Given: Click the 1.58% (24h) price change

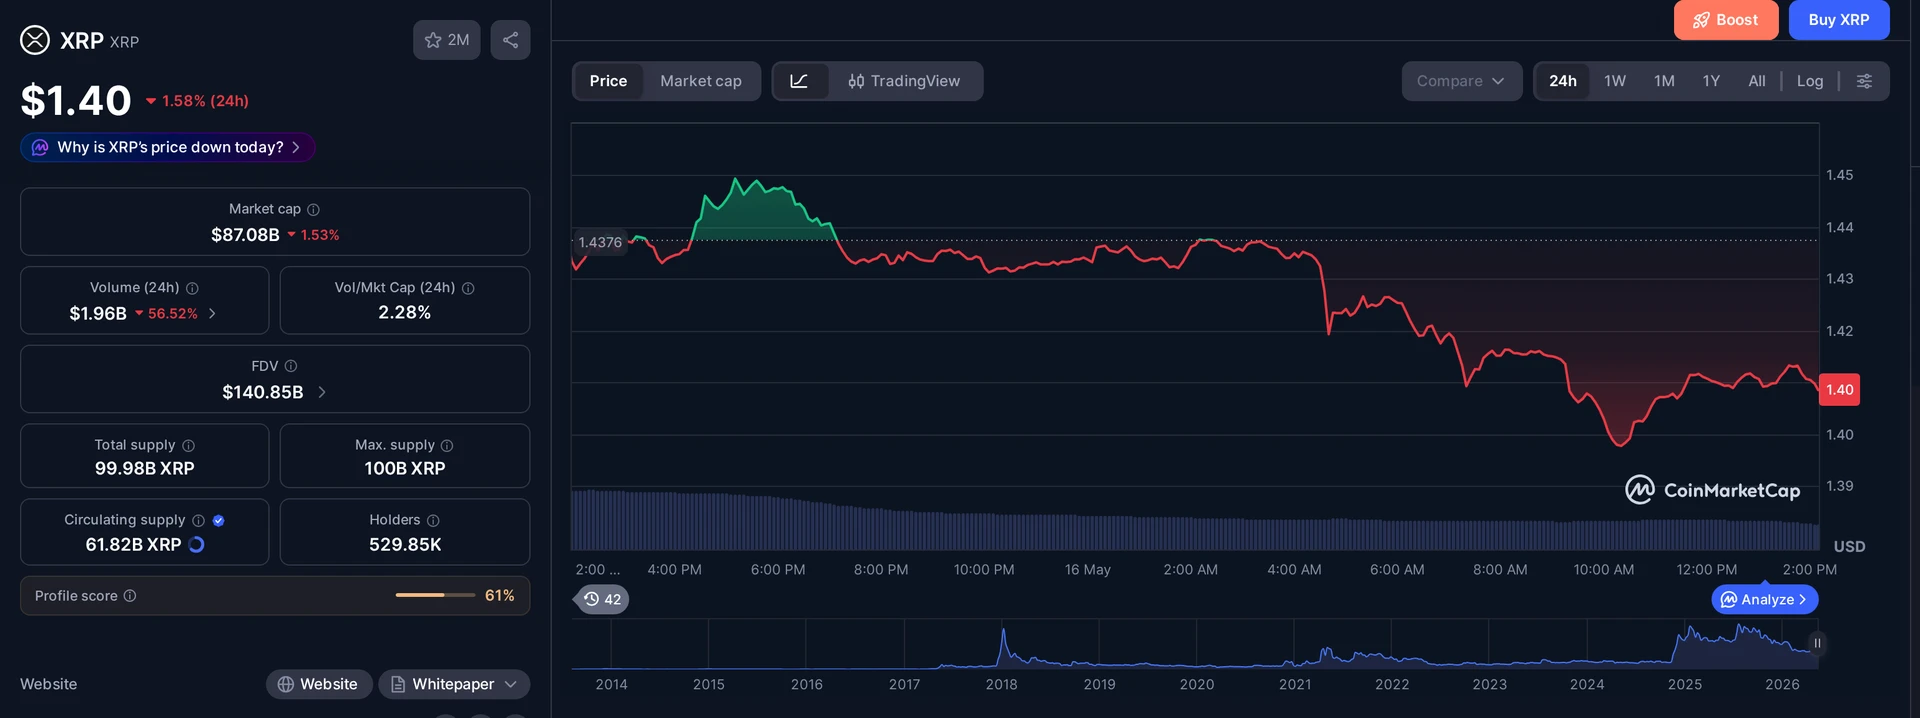Looking at the screenshot, I should coord(197,101).
